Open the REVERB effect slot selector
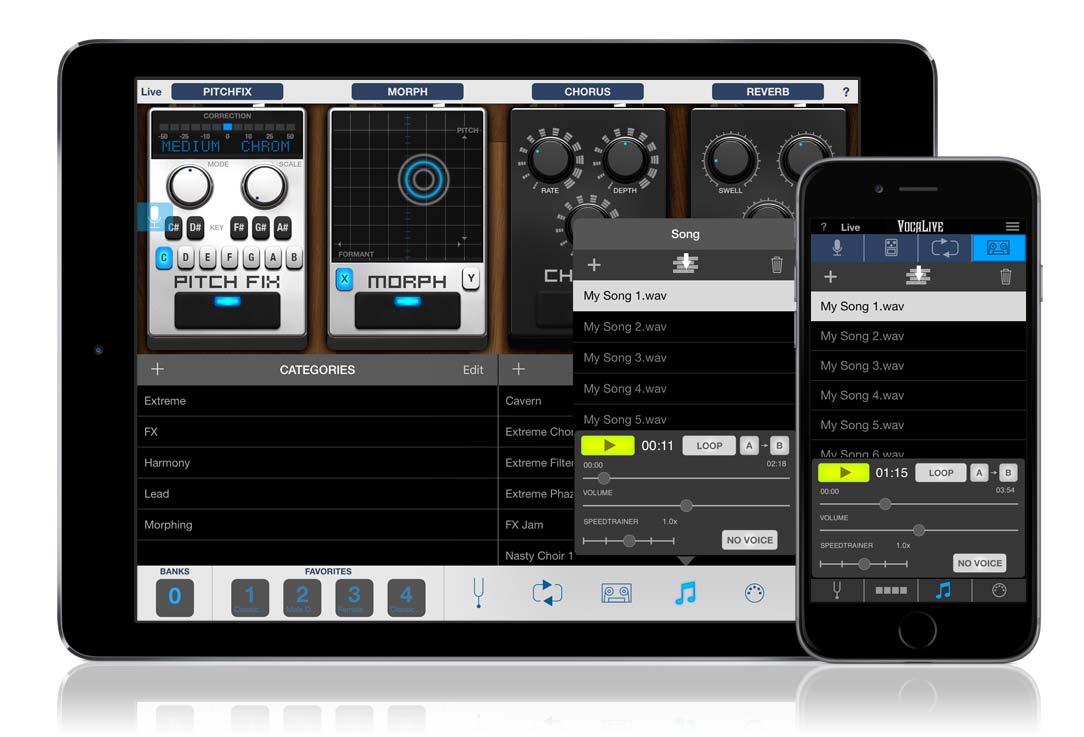 coord(767,92)
